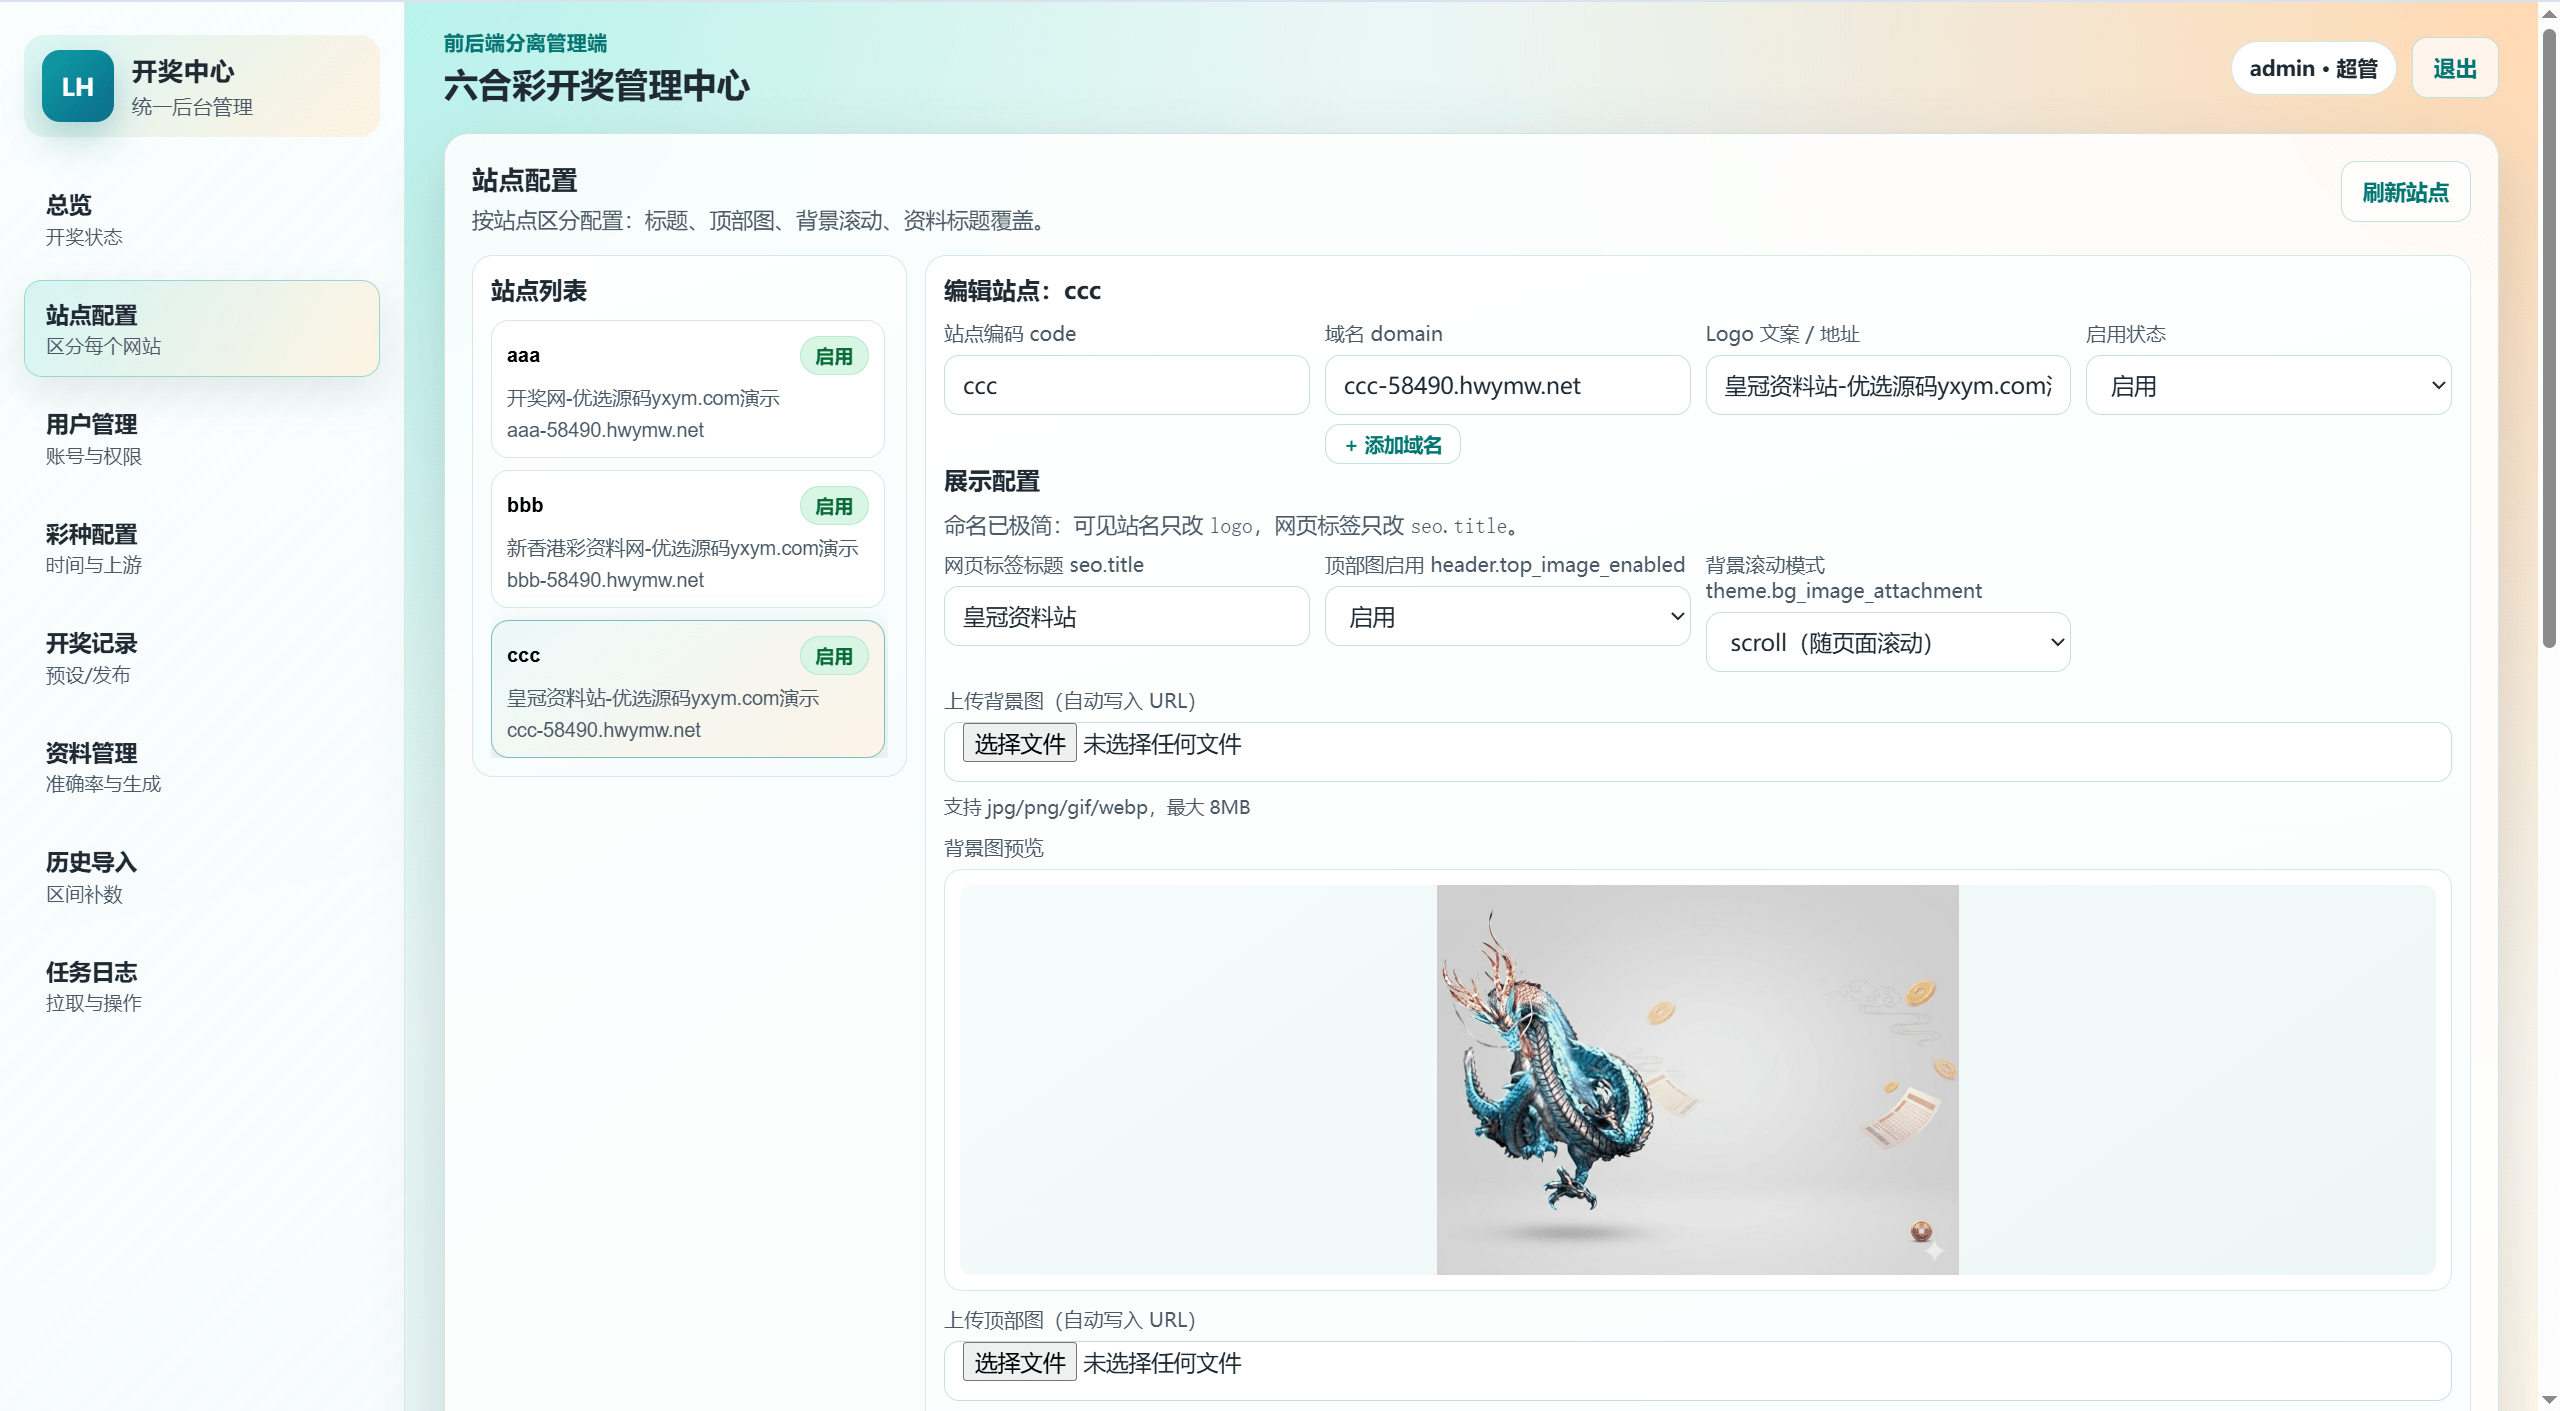Open 开奖记录 in the sidebar

click(x=201, y=657)
